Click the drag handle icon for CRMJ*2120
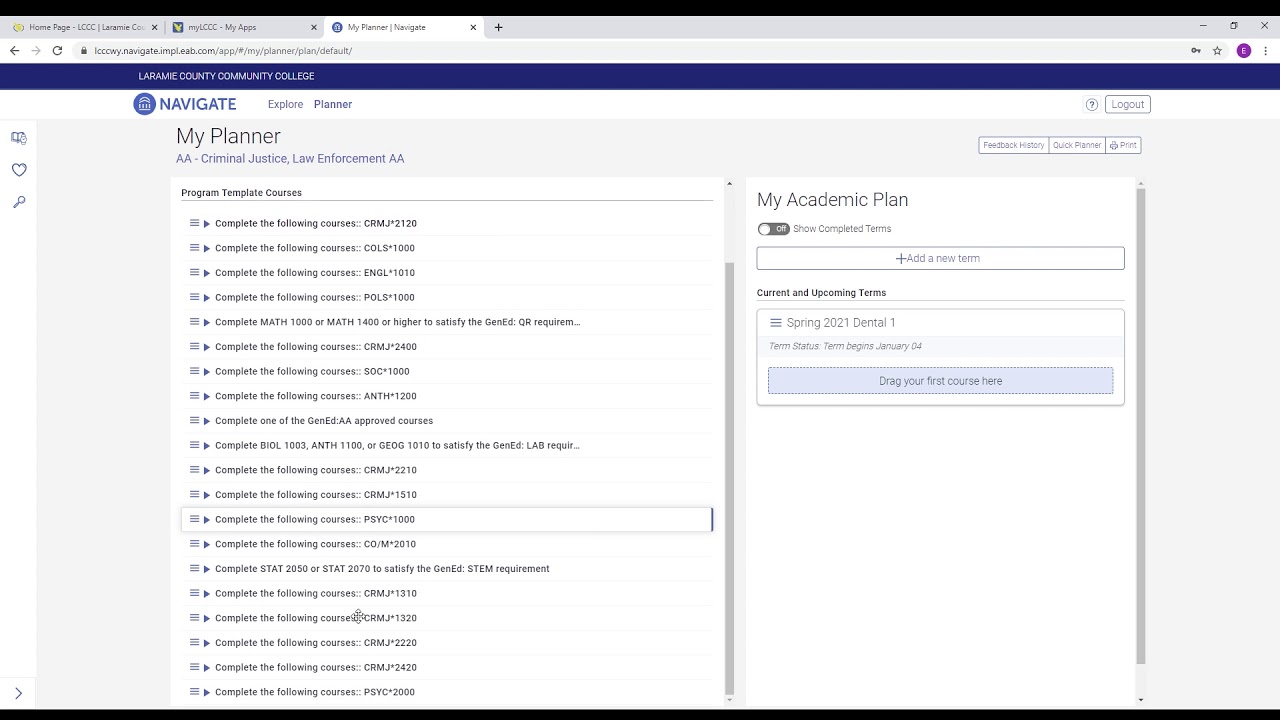1280x720 pixels. tap(195, 223)
